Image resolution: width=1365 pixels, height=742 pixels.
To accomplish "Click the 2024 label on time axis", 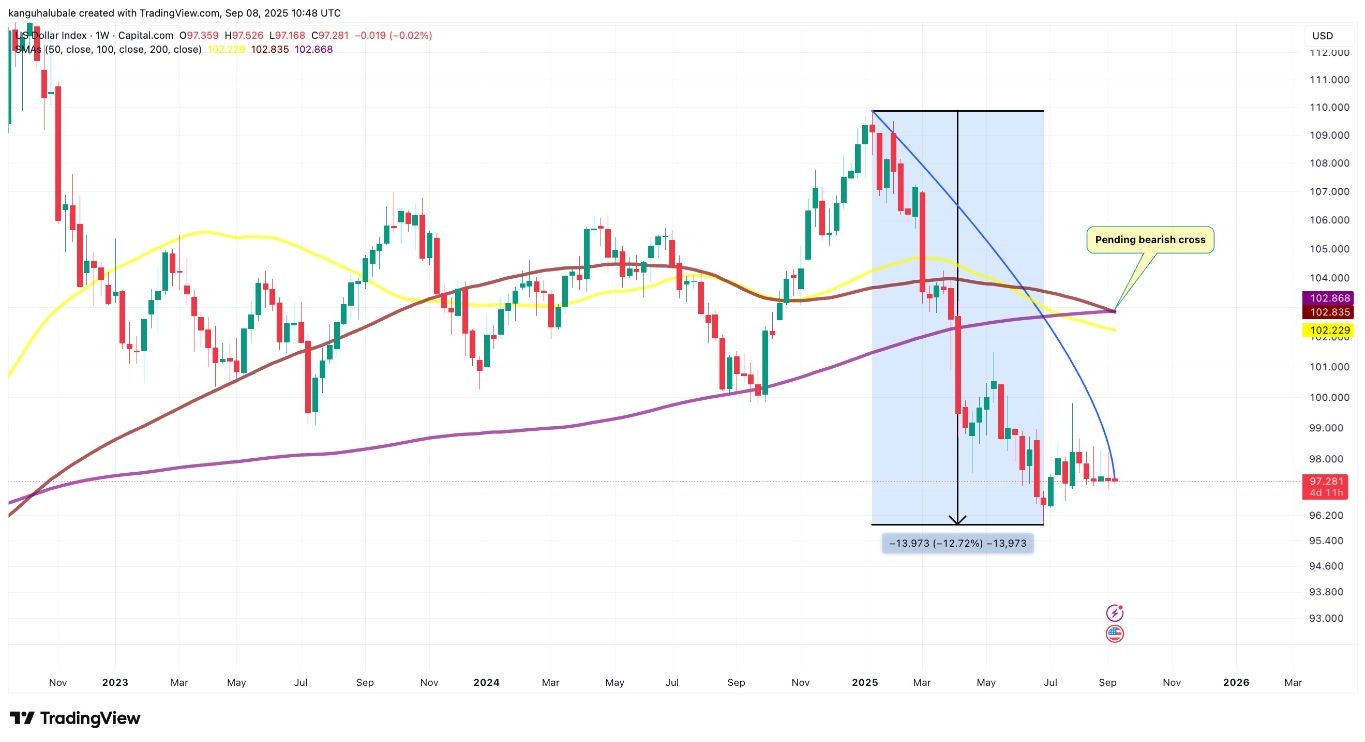I will [486, 683].
